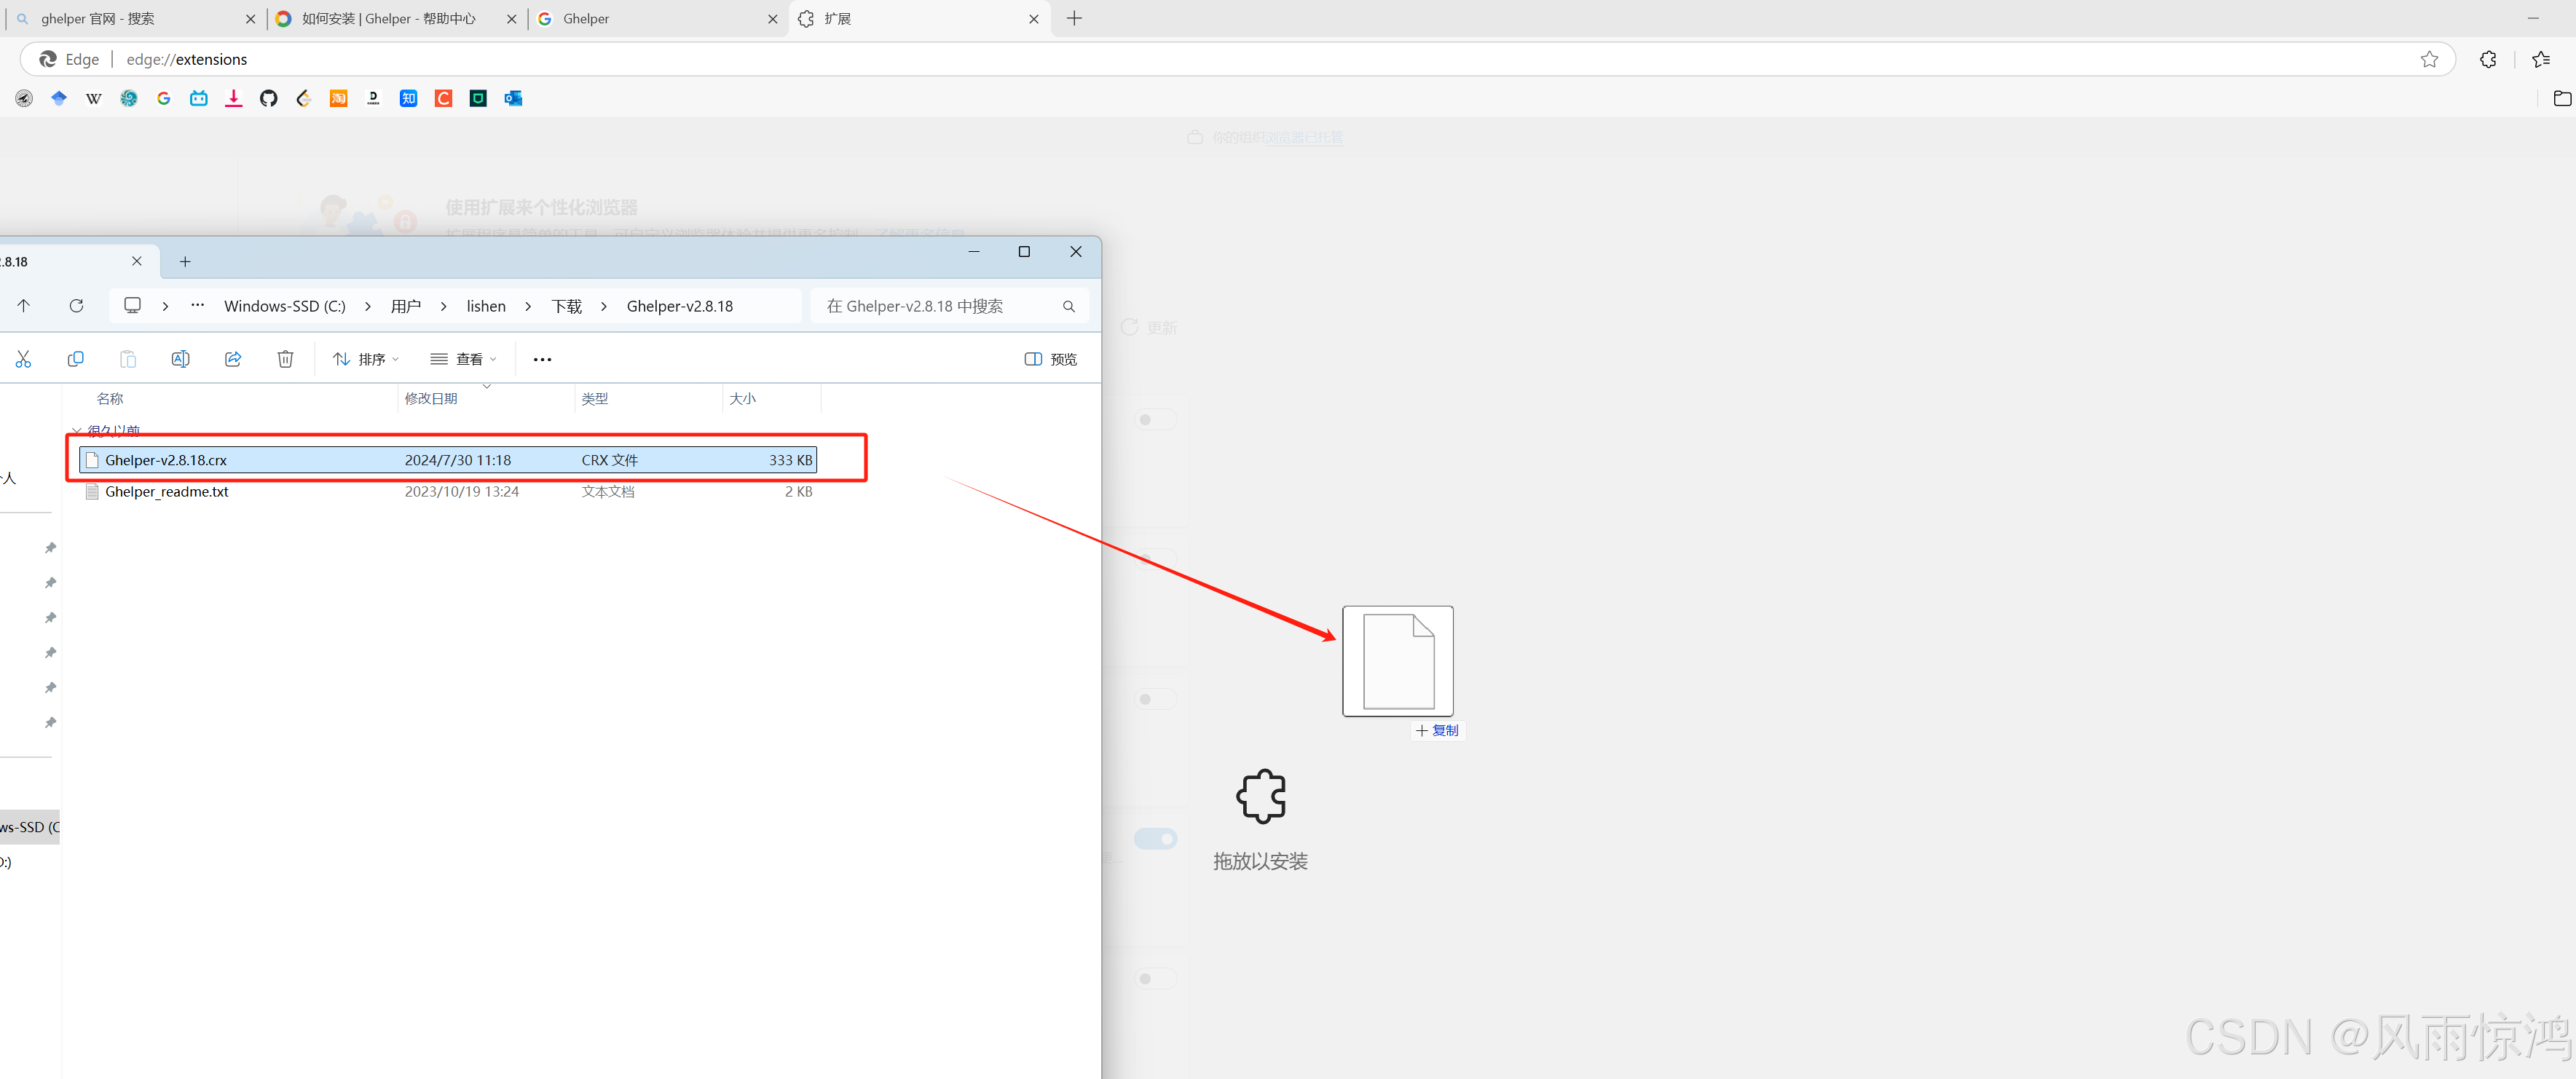The image size is (2576, 1079).
Task: Toggle the enabled blue extension switch
Action: pos(1156,839)
